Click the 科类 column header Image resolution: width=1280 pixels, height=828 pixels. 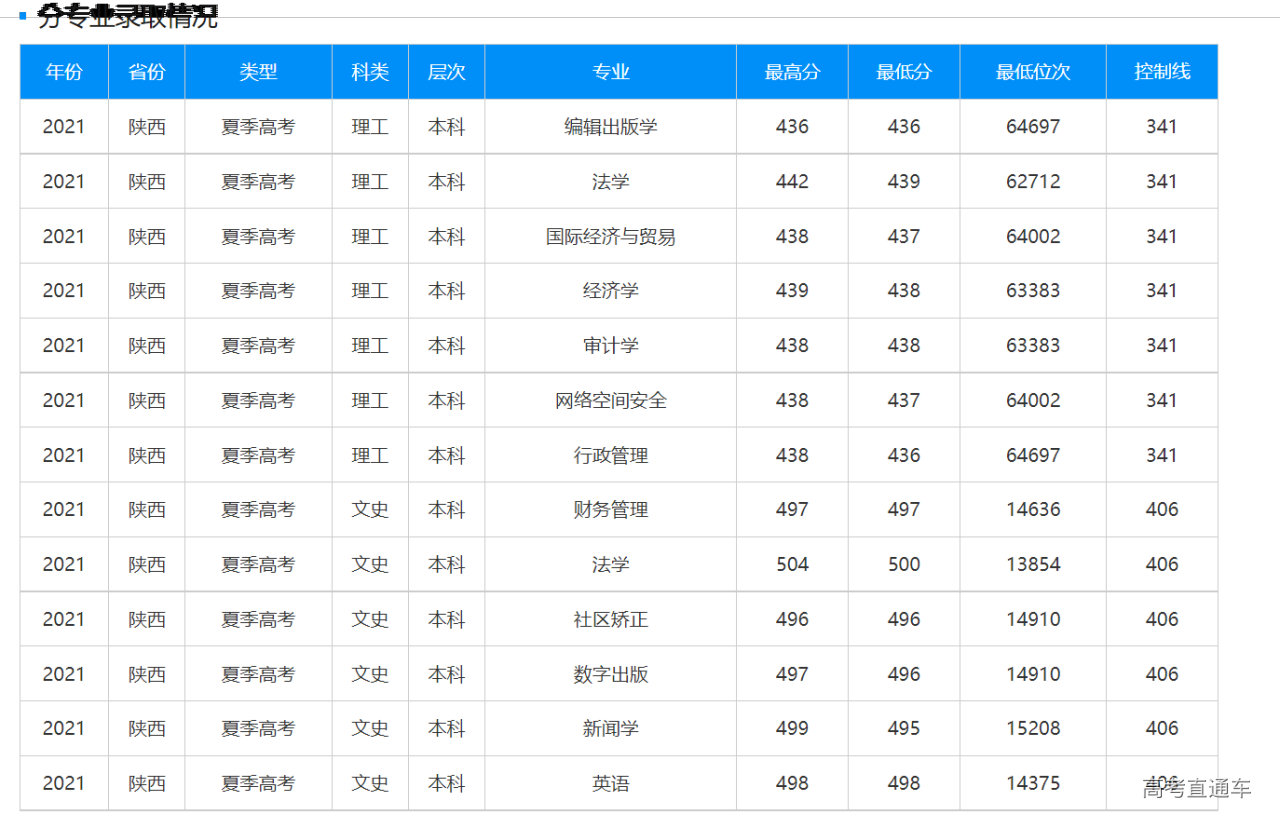[370, 72]
